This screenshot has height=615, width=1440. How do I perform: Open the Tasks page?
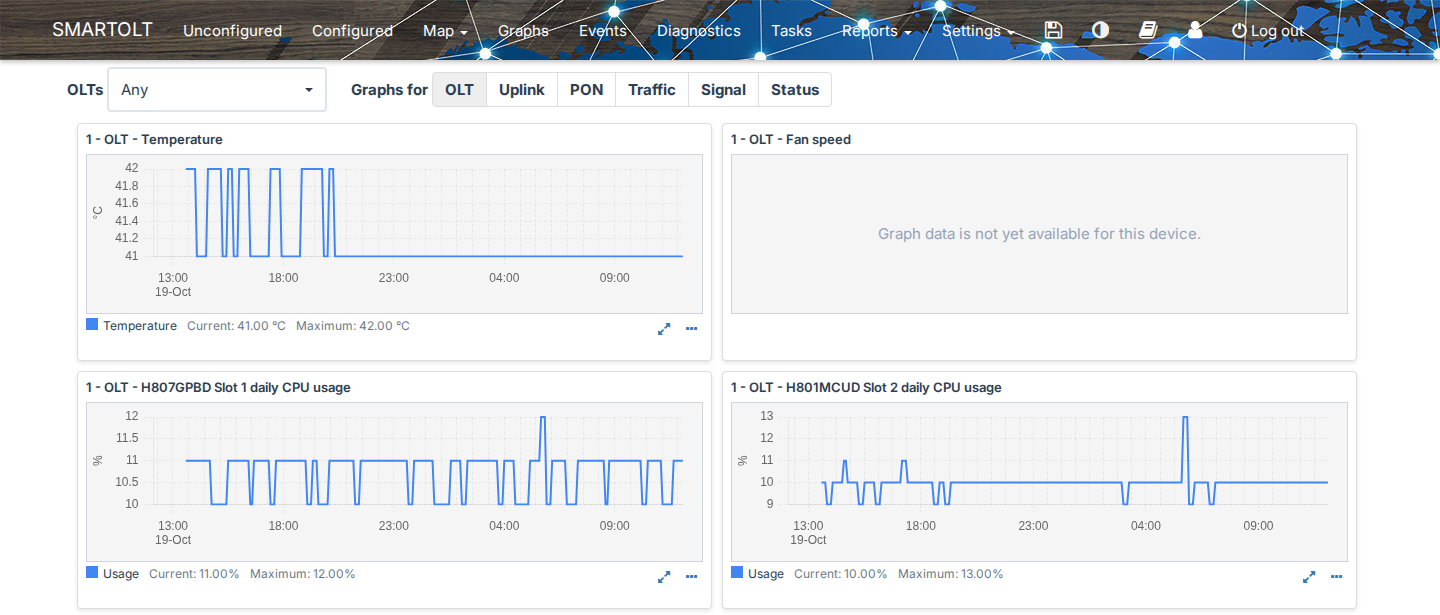[x=791, y=31]
